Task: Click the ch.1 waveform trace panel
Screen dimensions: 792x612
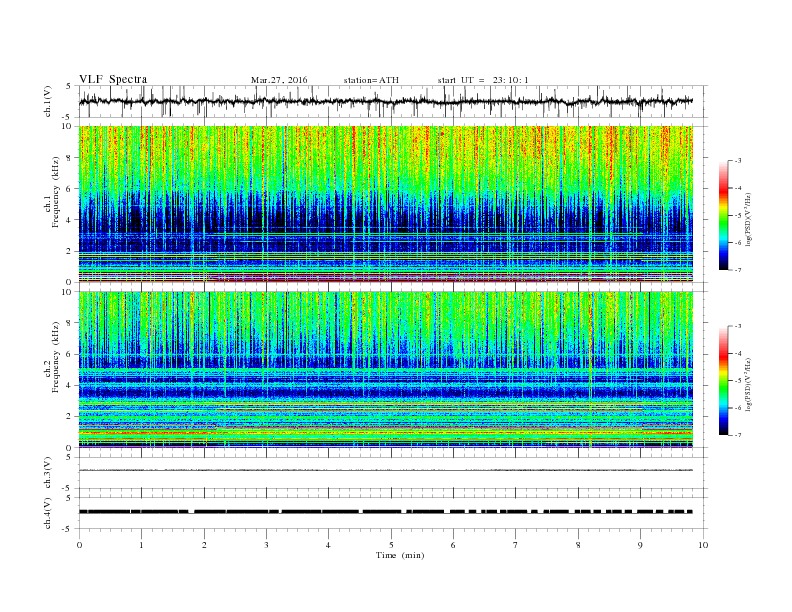Action: pos(393,101)
